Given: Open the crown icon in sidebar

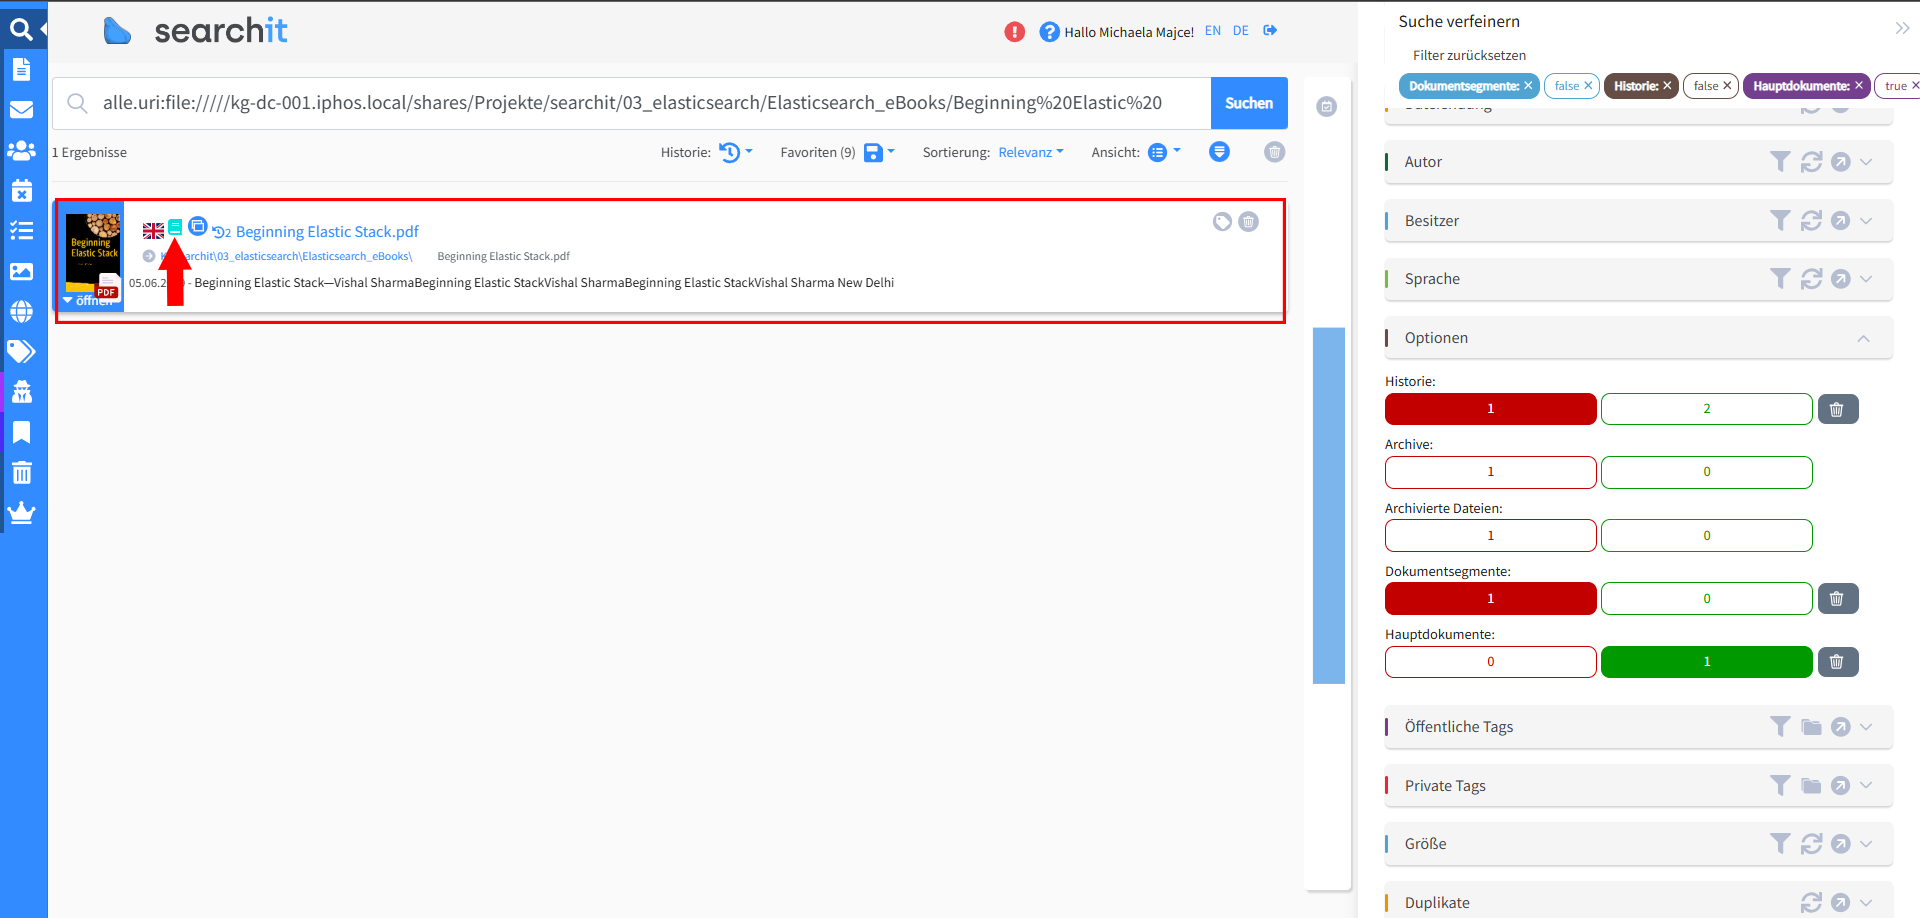Looking at the screenshot, I should click(x=21, y=513).
